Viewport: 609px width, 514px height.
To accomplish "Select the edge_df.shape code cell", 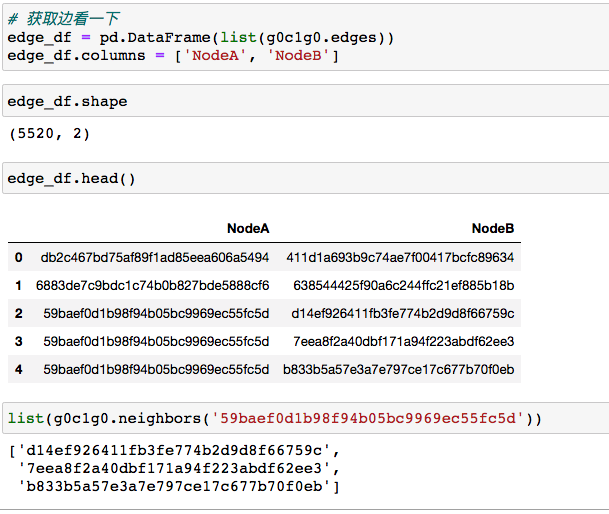I will pyautogui.click(x=306, y=101).
